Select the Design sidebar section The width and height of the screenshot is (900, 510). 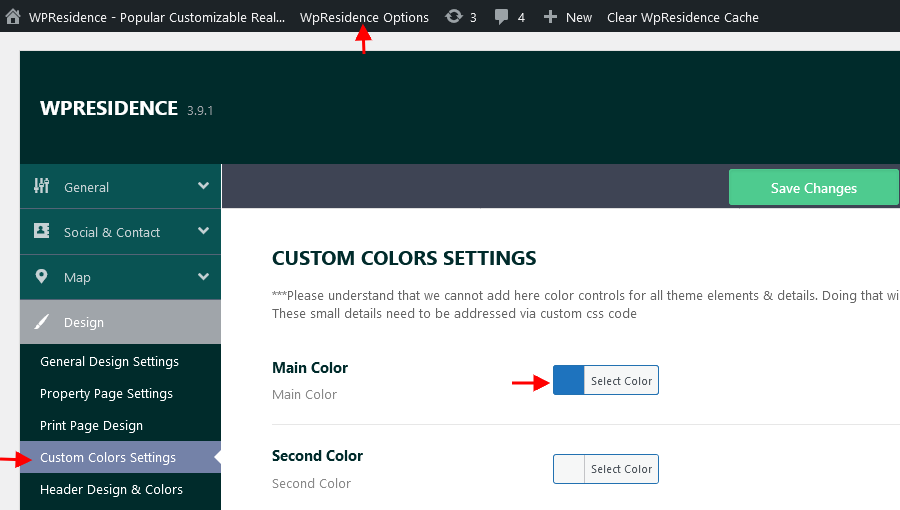pyautogui.click(x=121, y=322)
